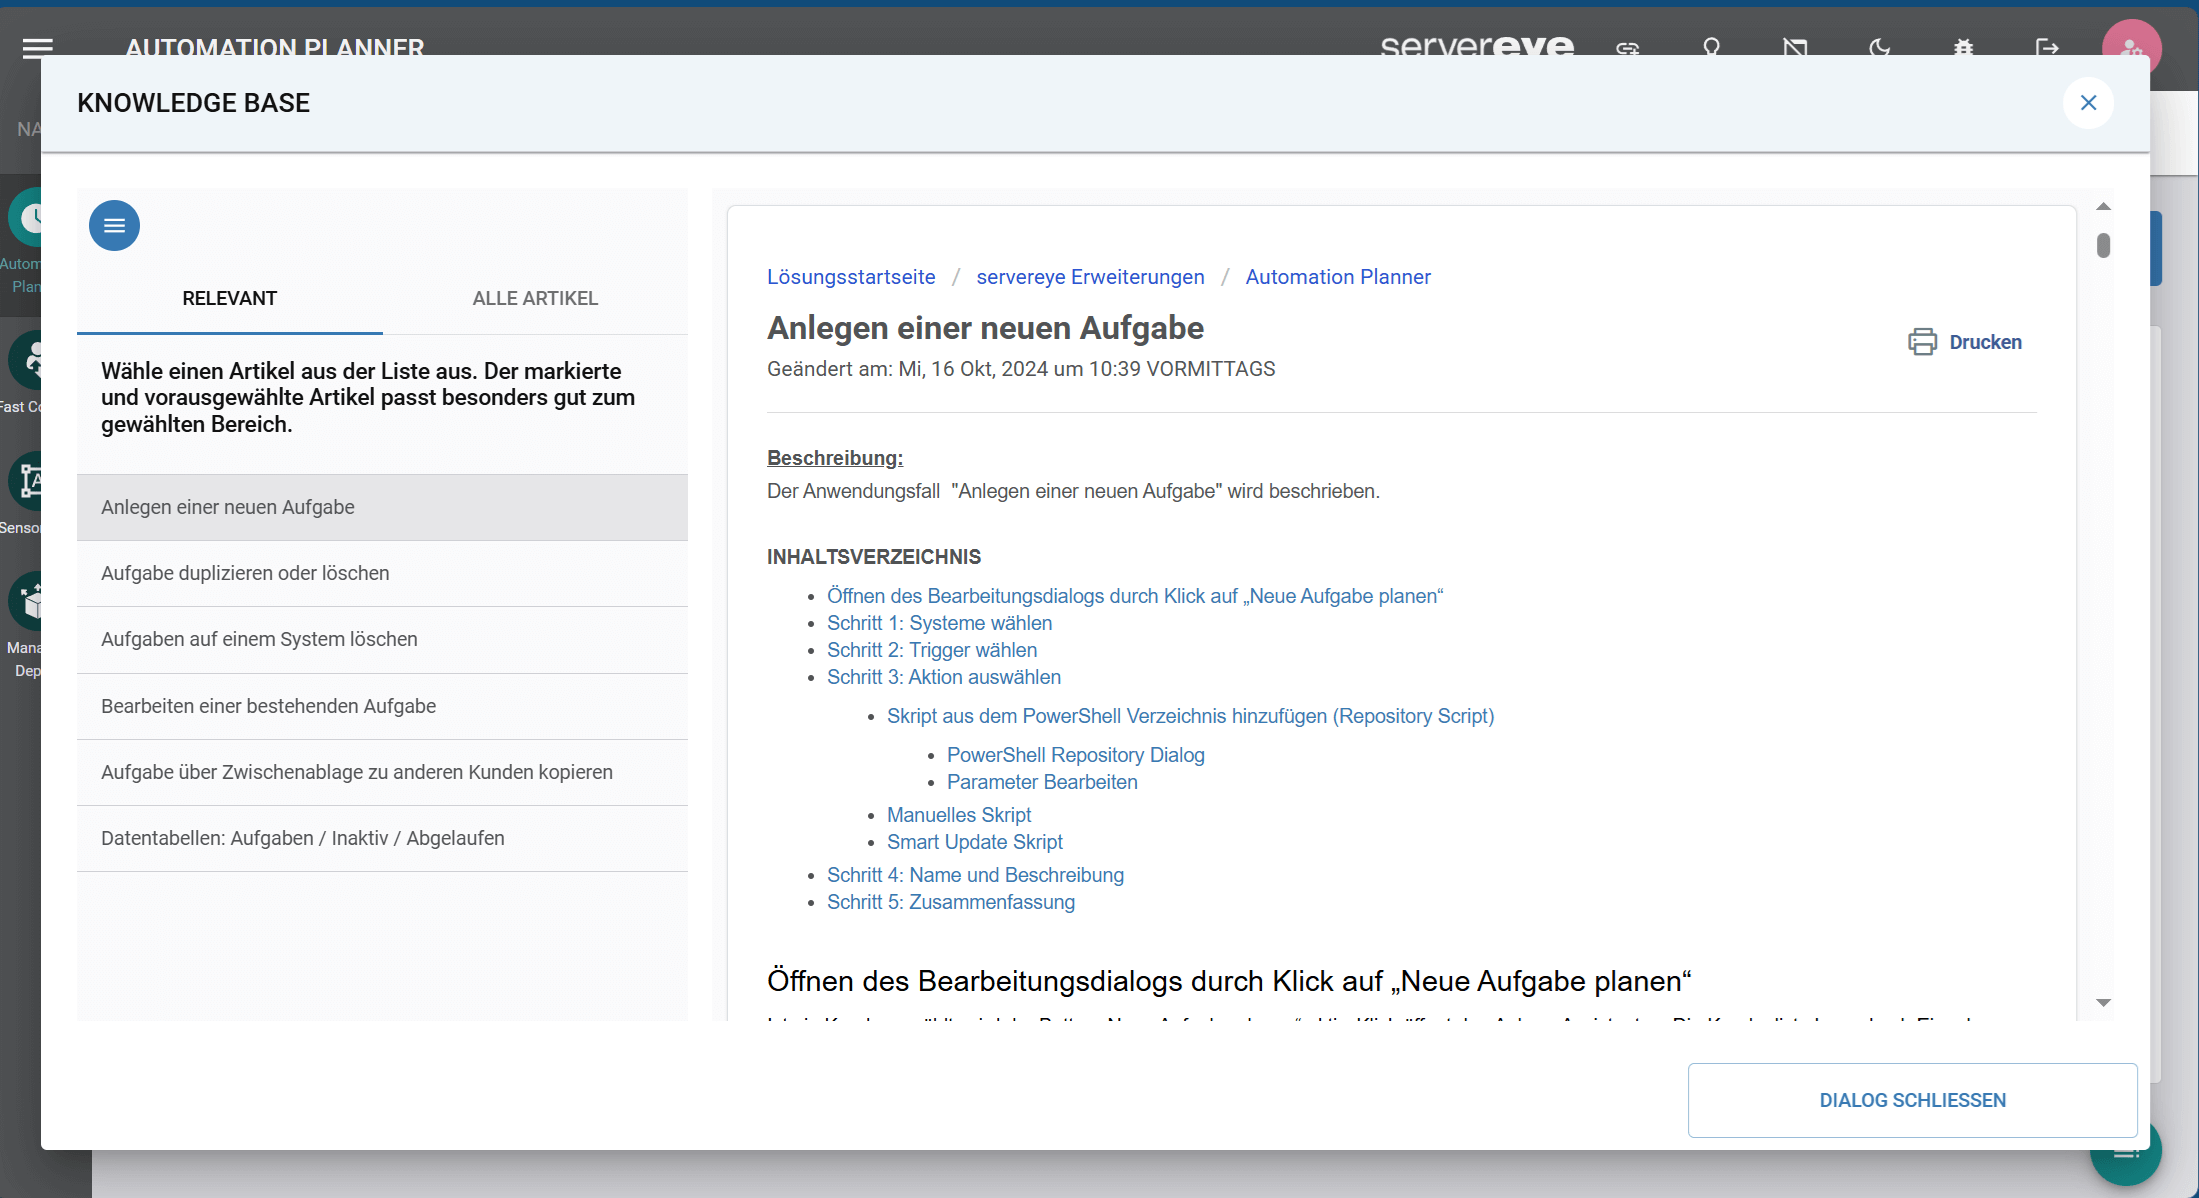Open the main navigation hamburger menu
This screenshot has width=2199, height=1198.
[38, 47]
